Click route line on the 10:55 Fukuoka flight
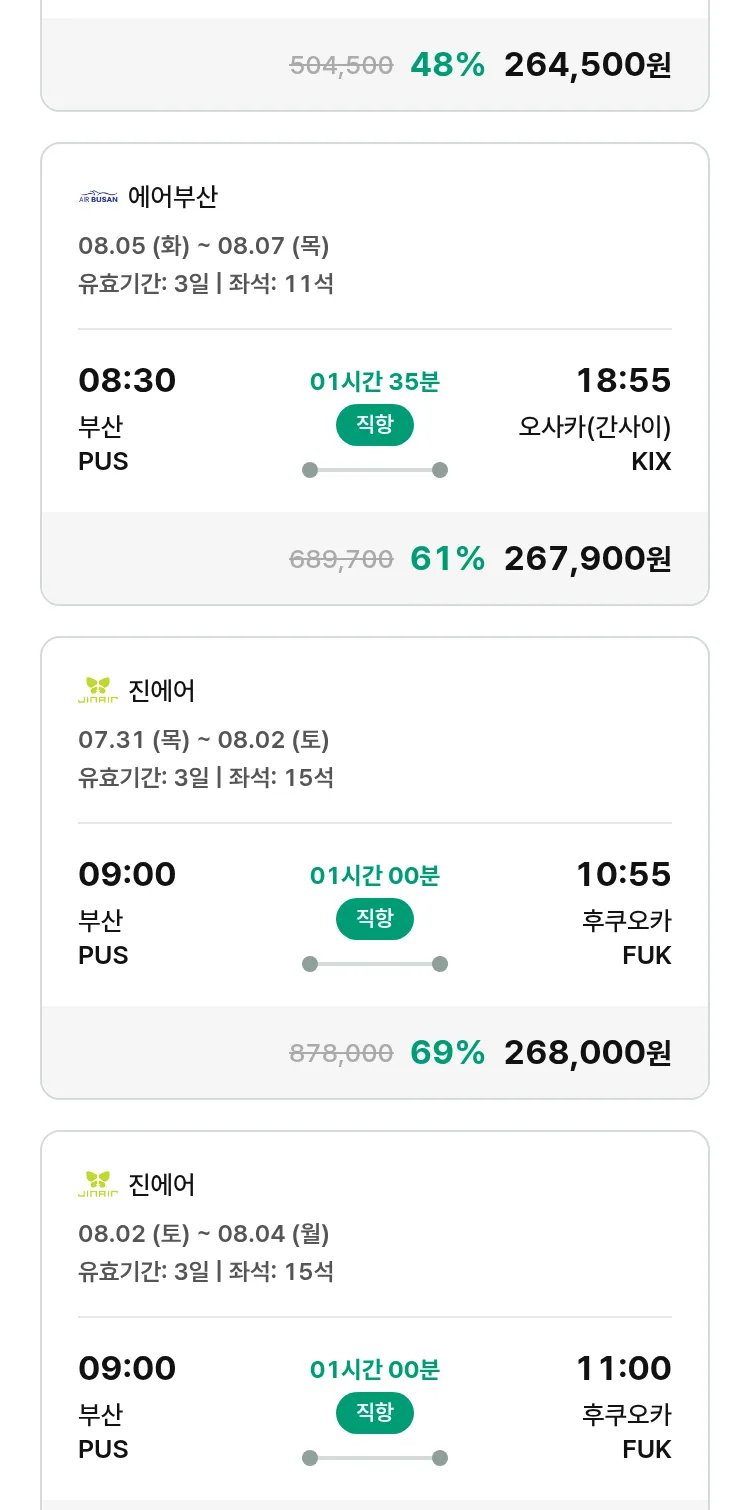The width and height of the screenshot is (750, 1510). click(x=374, y=964)
